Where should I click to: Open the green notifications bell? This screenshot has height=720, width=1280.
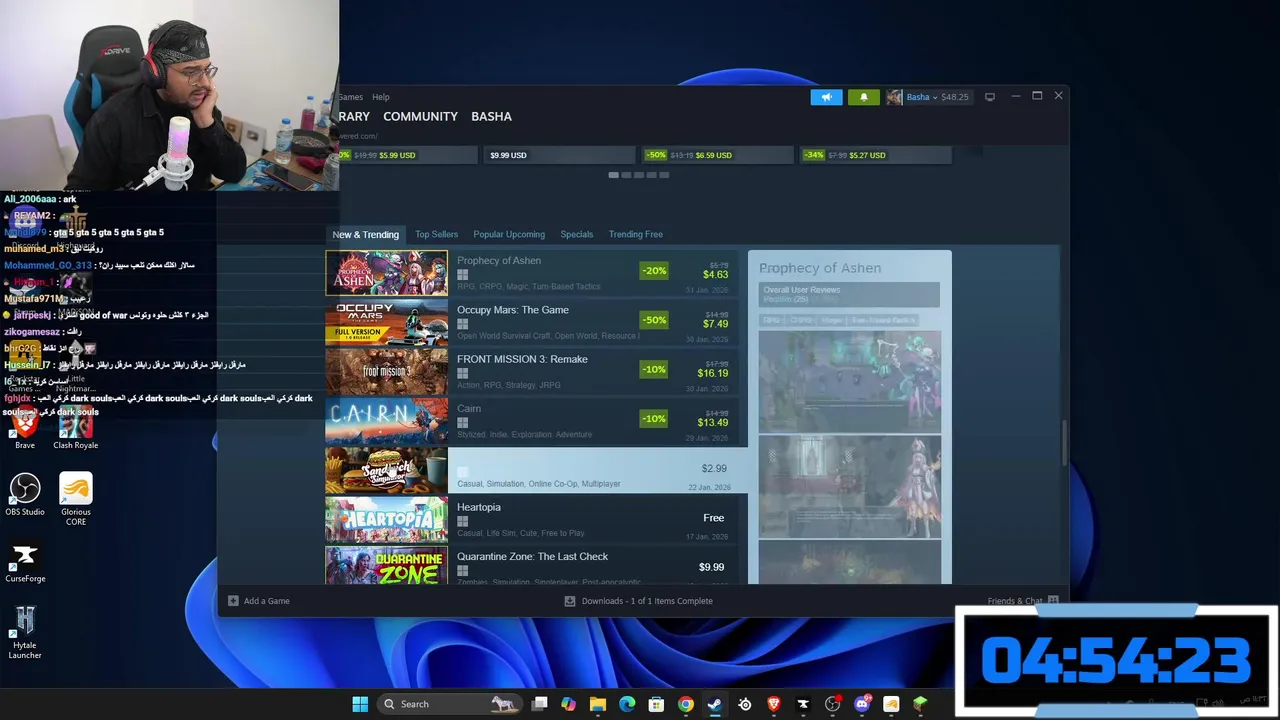[x=864, y=97]
